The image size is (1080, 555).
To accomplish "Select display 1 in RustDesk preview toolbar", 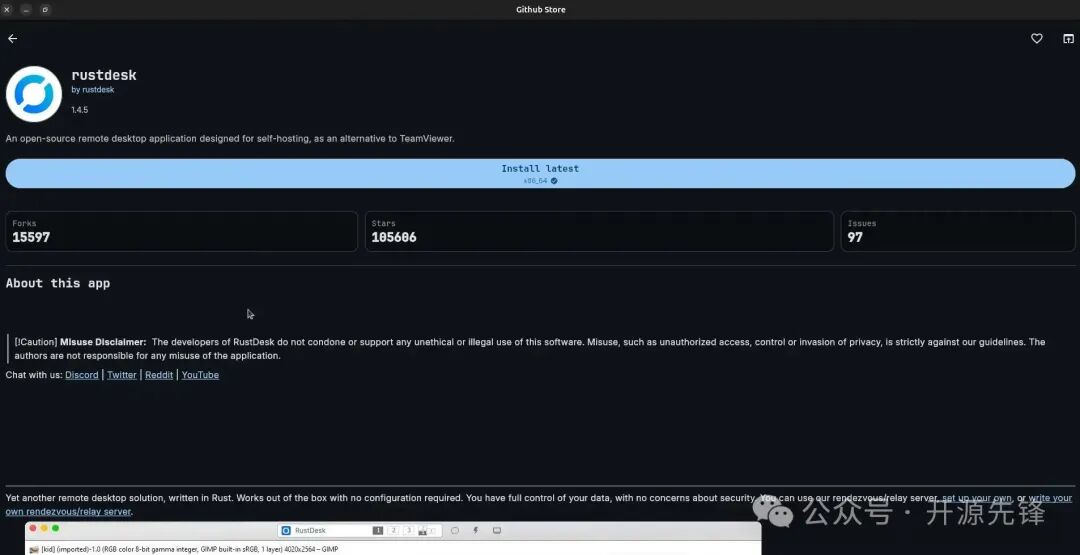I will click(x=378, y=530).
